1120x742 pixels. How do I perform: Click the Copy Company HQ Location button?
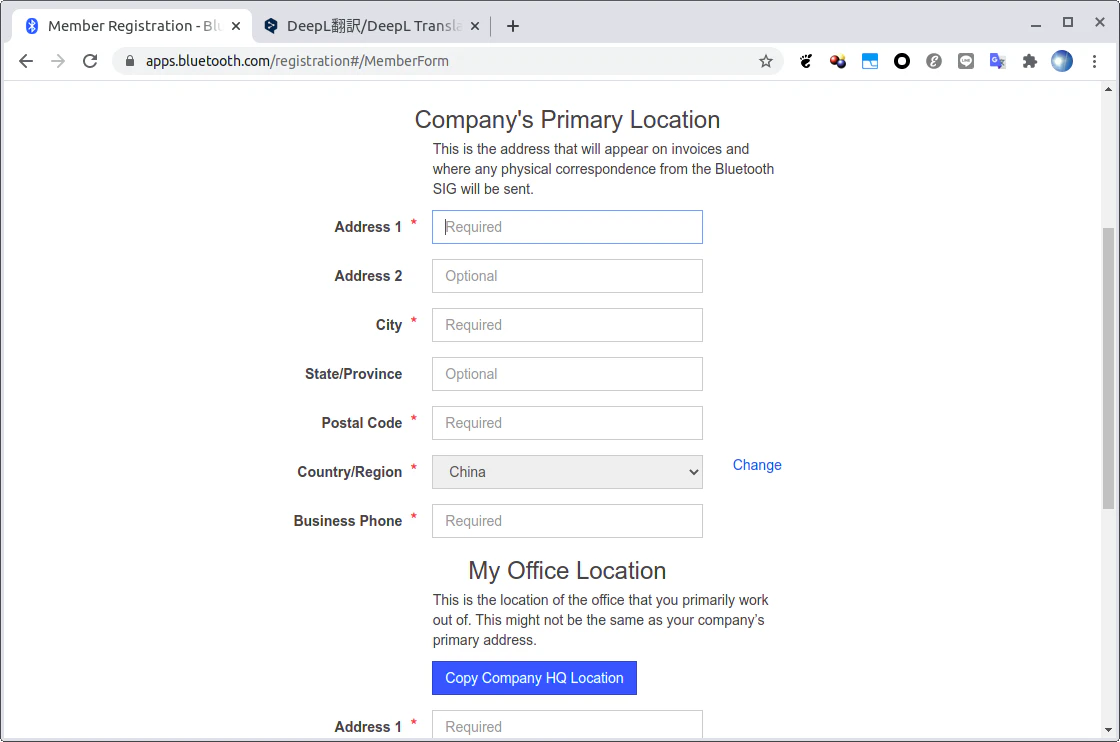click(534, 678)
